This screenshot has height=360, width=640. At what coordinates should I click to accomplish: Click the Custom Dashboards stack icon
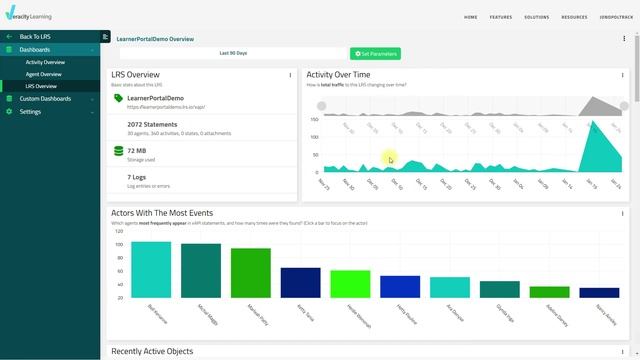9,99
